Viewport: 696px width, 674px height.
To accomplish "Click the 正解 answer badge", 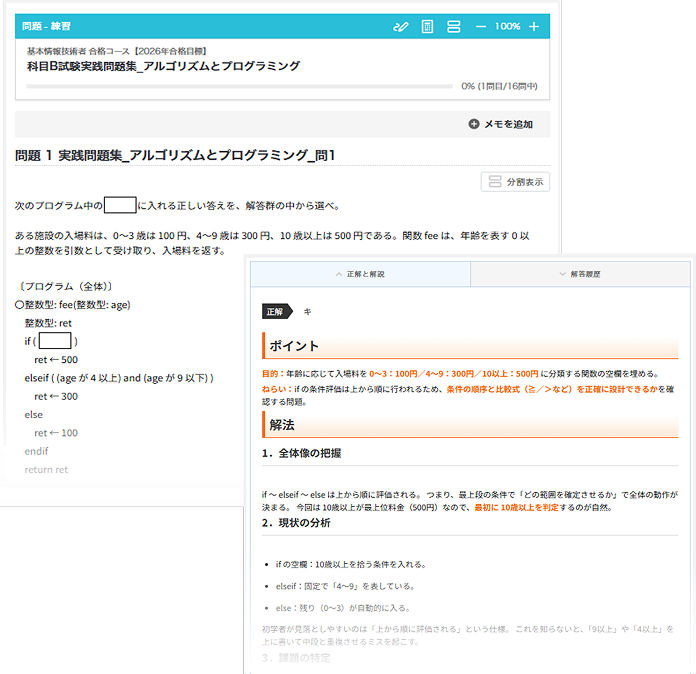I will point(276,311).
